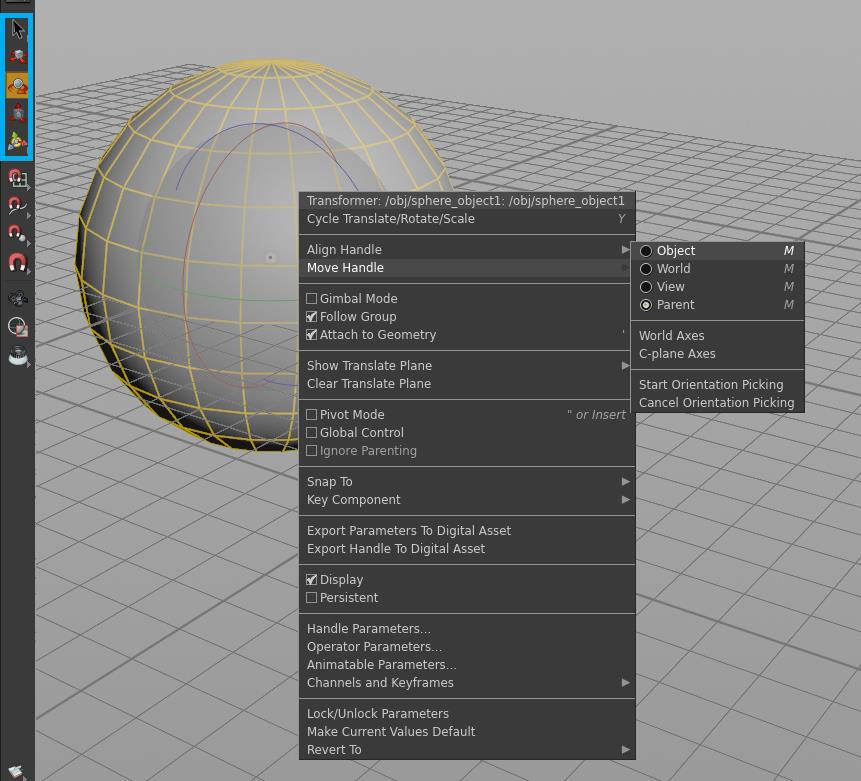Enable the grid snapping magnet
The image size is (861, 781).
(17, 179)
